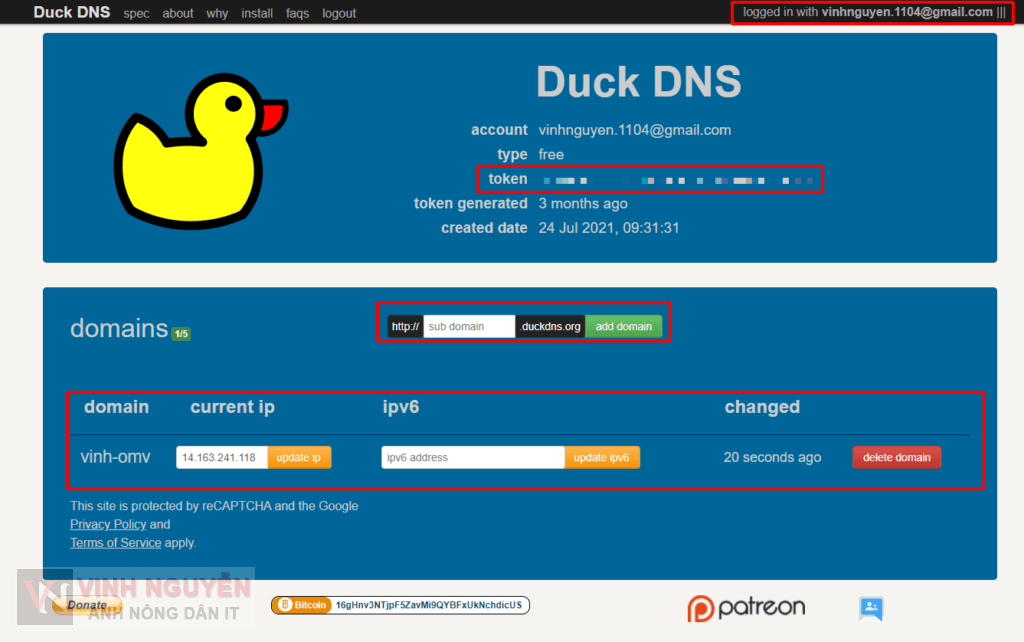
Task: Click logout in the top menu
Action: (x=339, y=13)
